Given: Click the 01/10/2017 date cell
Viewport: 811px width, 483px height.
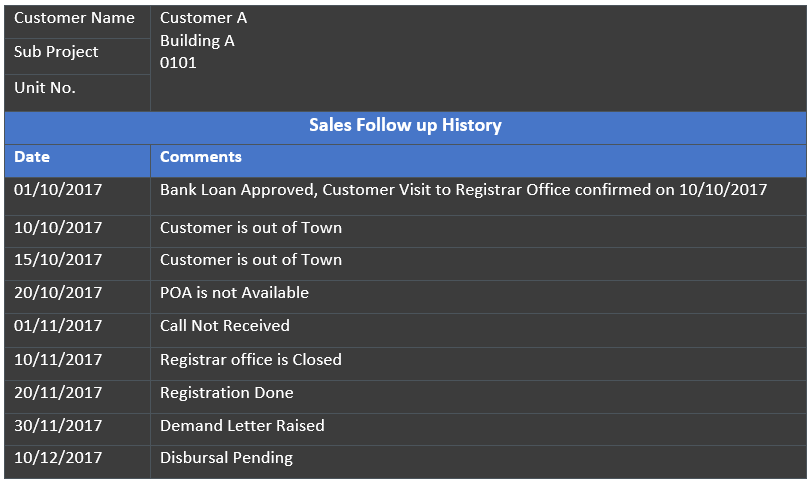Looking at the screenshot, I should pos(58,189).
